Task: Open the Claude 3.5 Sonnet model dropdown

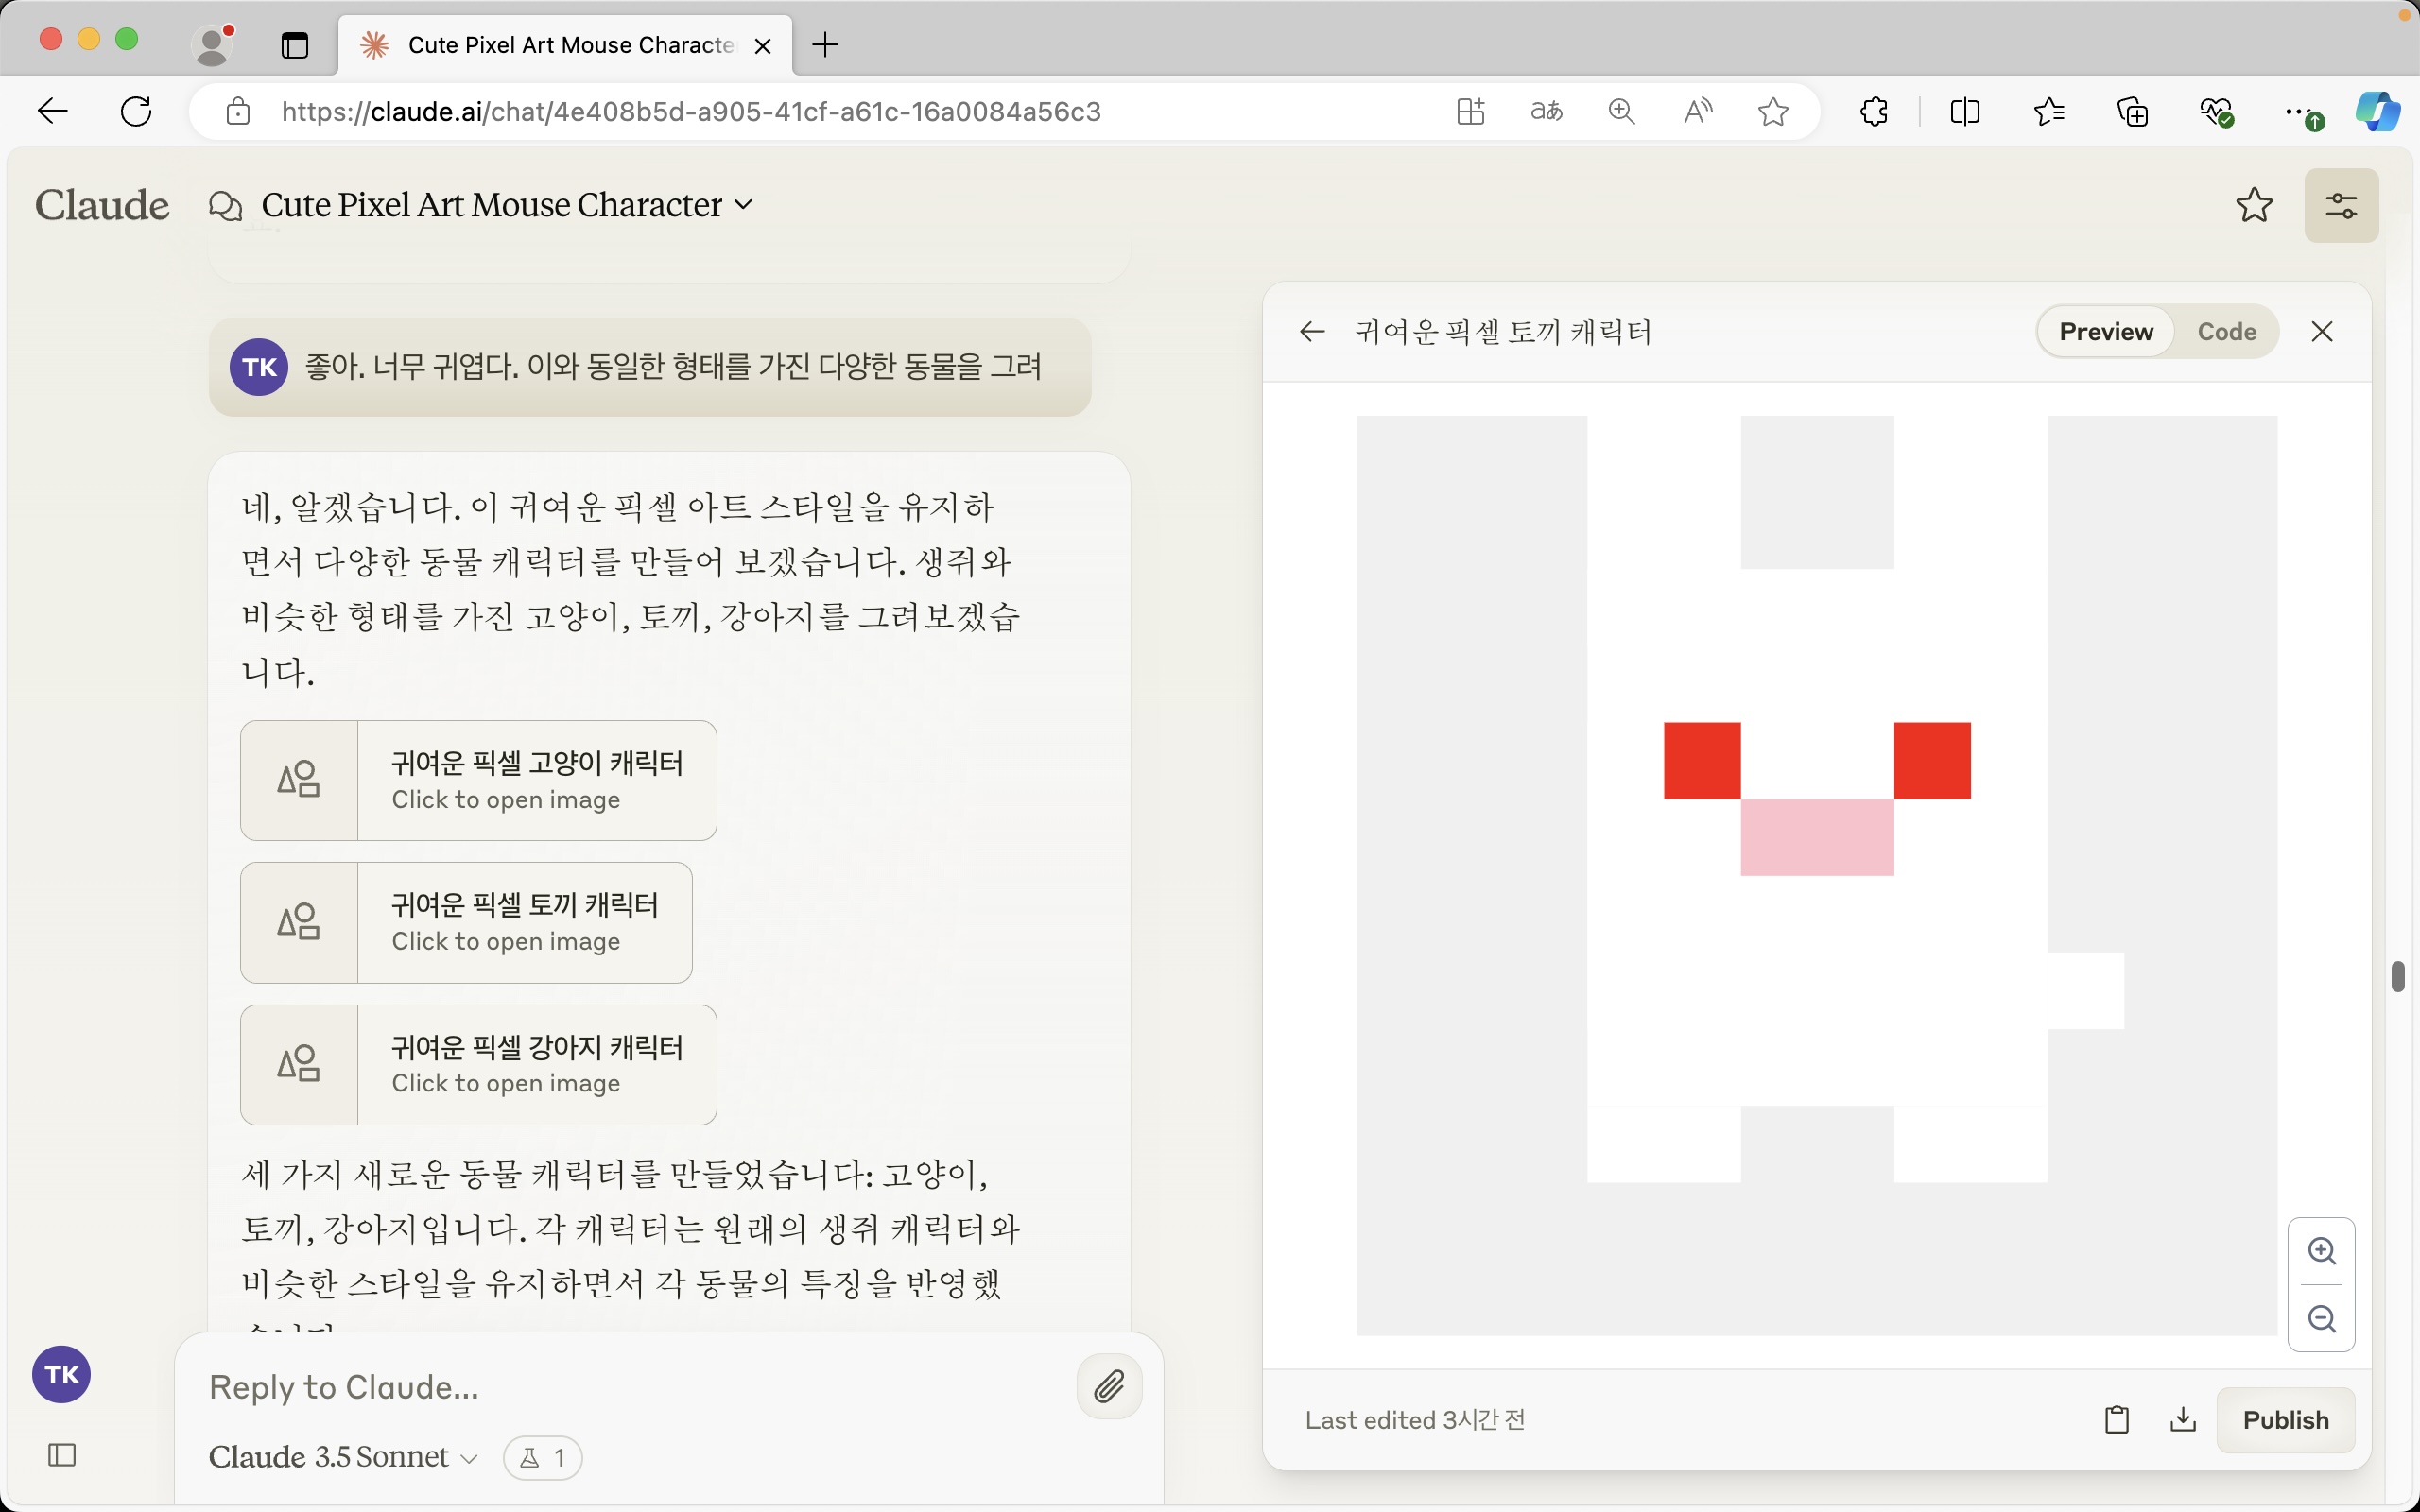Action: tap(343, 1457)
